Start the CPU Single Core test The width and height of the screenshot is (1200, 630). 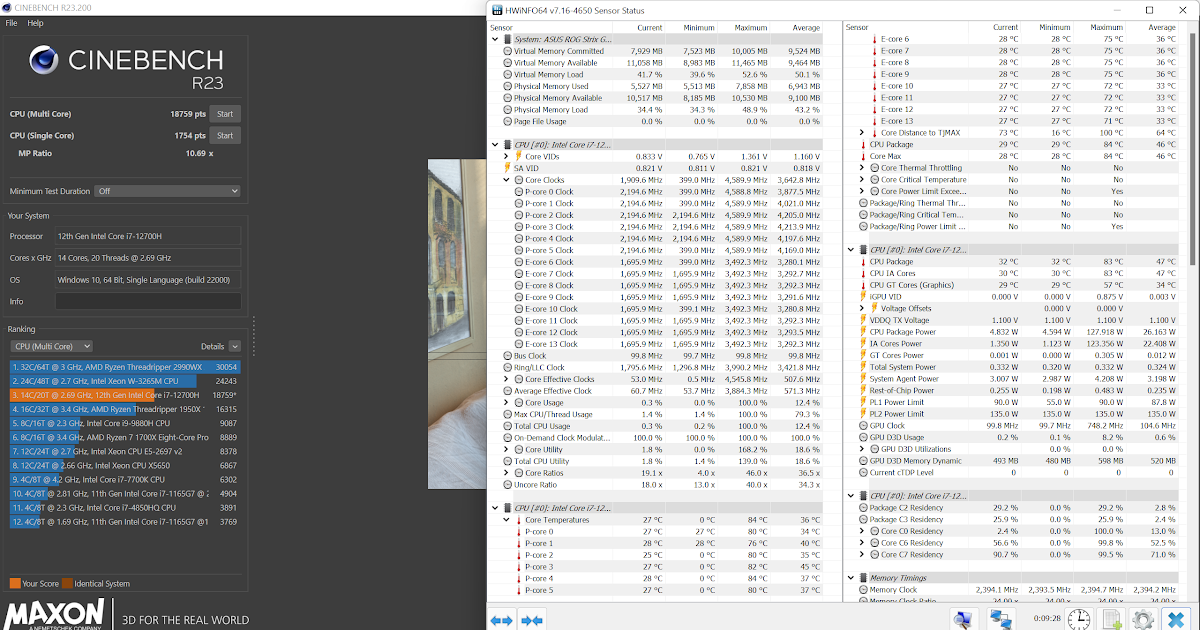[x=225, y=135]
